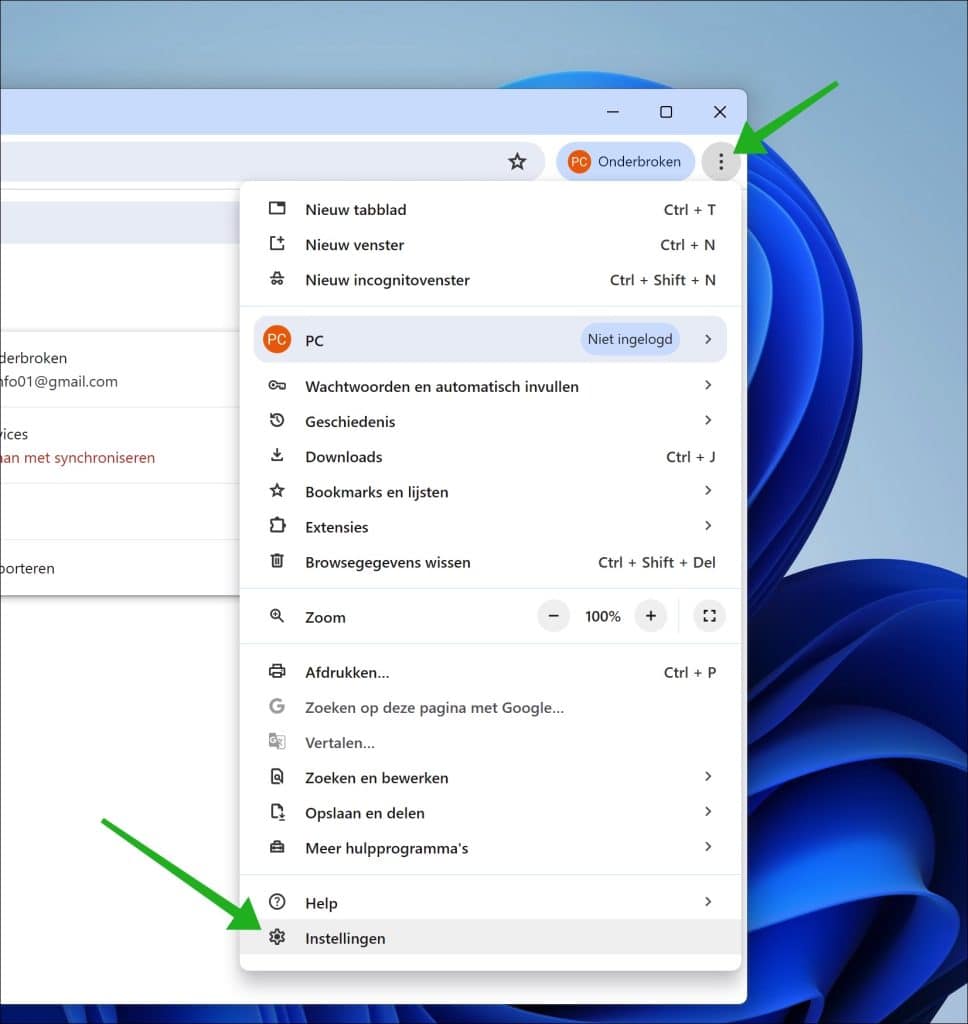Maximize the Chrome window

click(x=666, y=112)
